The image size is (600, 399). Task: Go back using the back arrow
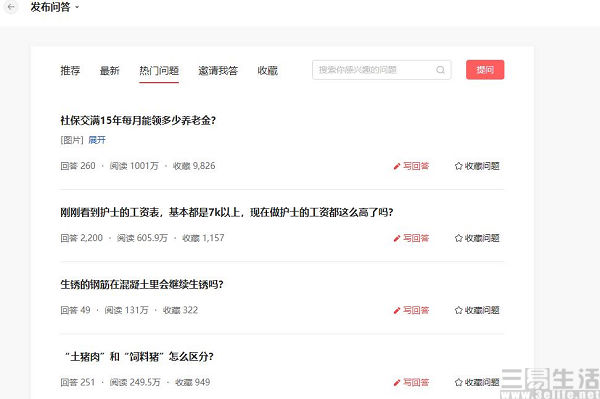click(x=11, y=7)
